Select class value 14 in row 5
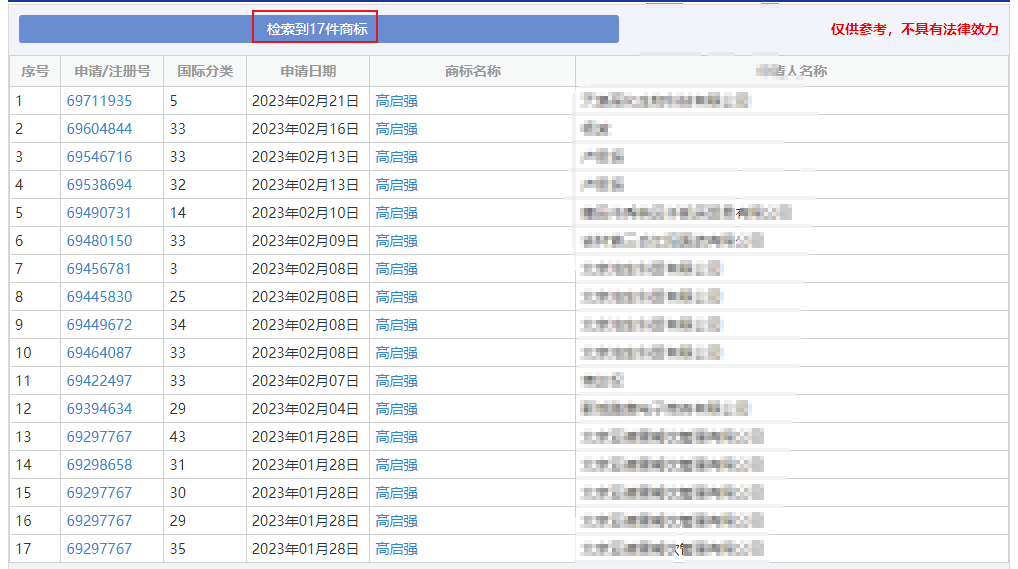1018x569 pixels. click(178, 212)
